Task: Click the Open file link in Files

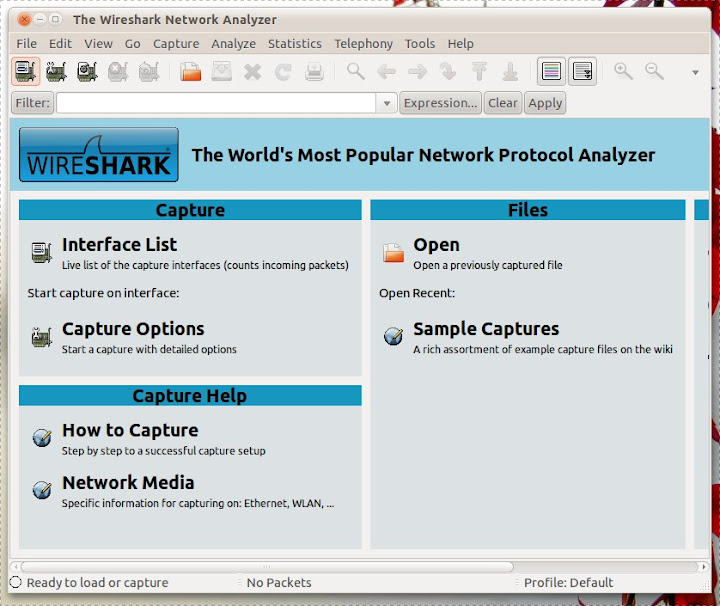Action: [436, 245]
